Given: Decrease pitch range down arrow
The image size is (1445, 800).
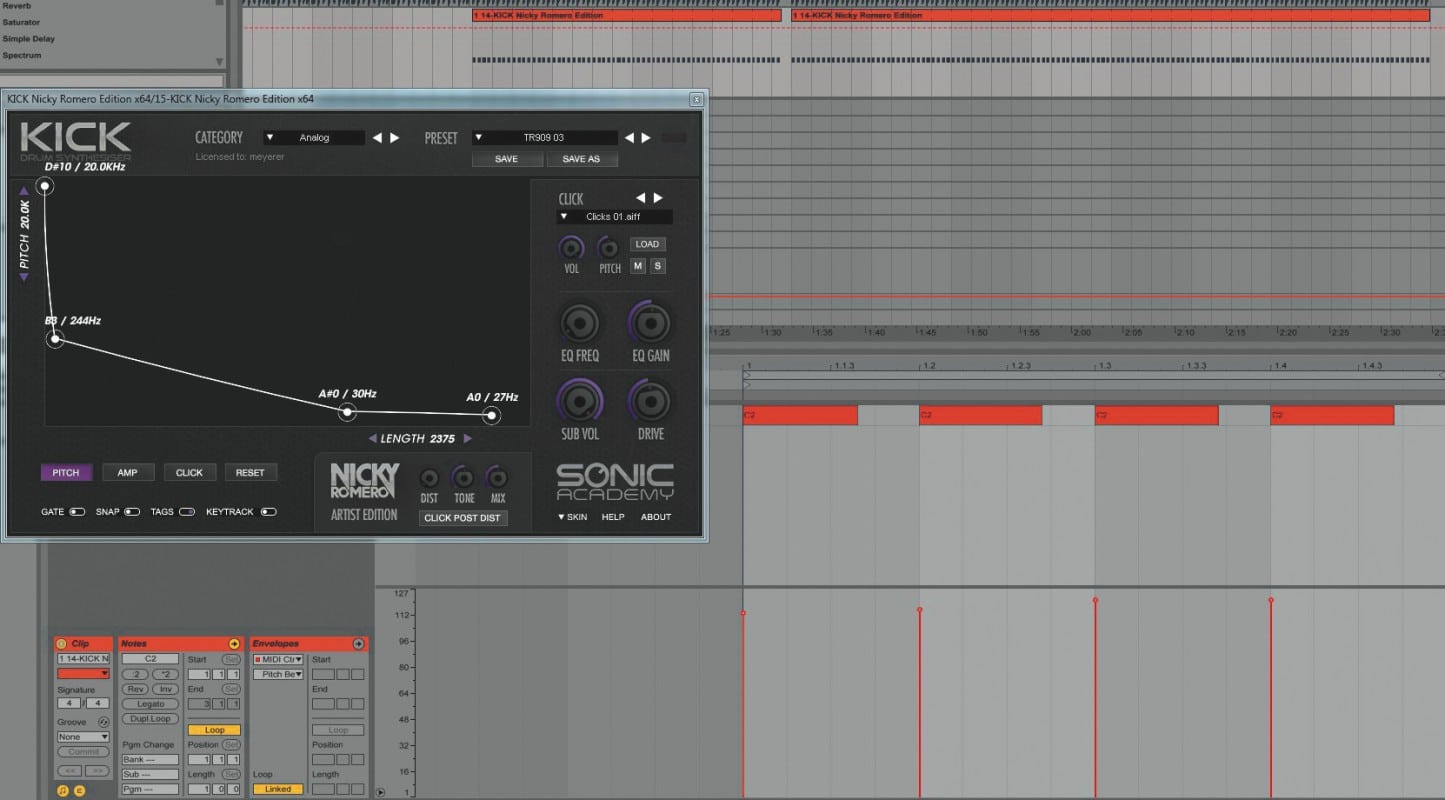Looking at the screenshot, I should pyautogui.click(x=25, y=277).
